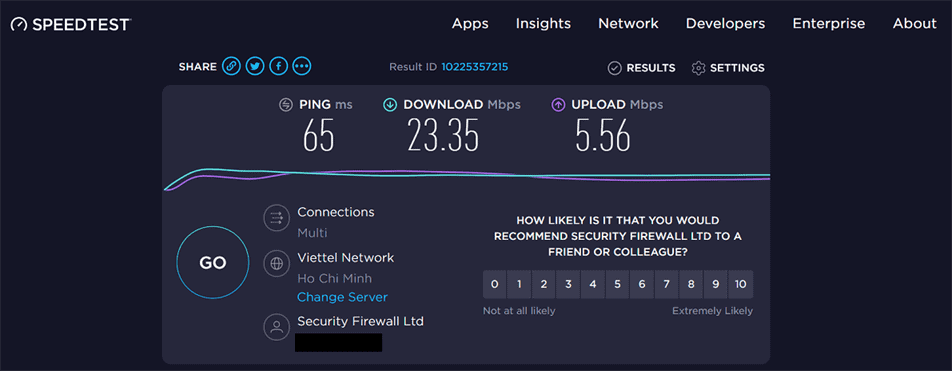Rate recommendation score 4
The height and width of the screenshot is (371, 952).
(593, 284)
